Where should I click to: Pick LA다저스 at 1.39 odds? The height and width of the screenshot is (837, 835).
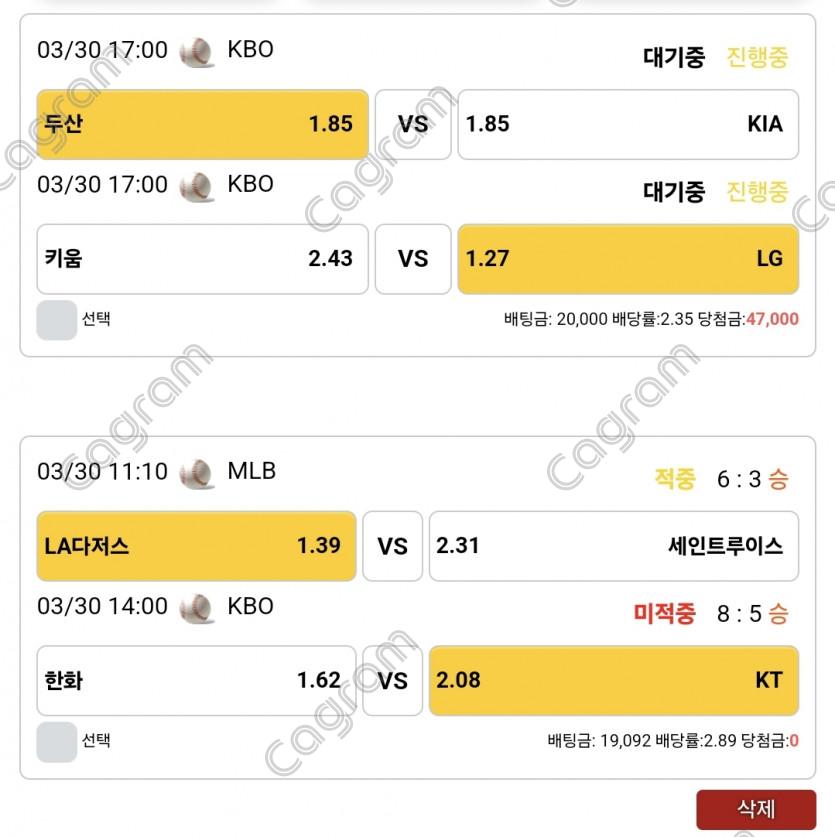[196, 546]
